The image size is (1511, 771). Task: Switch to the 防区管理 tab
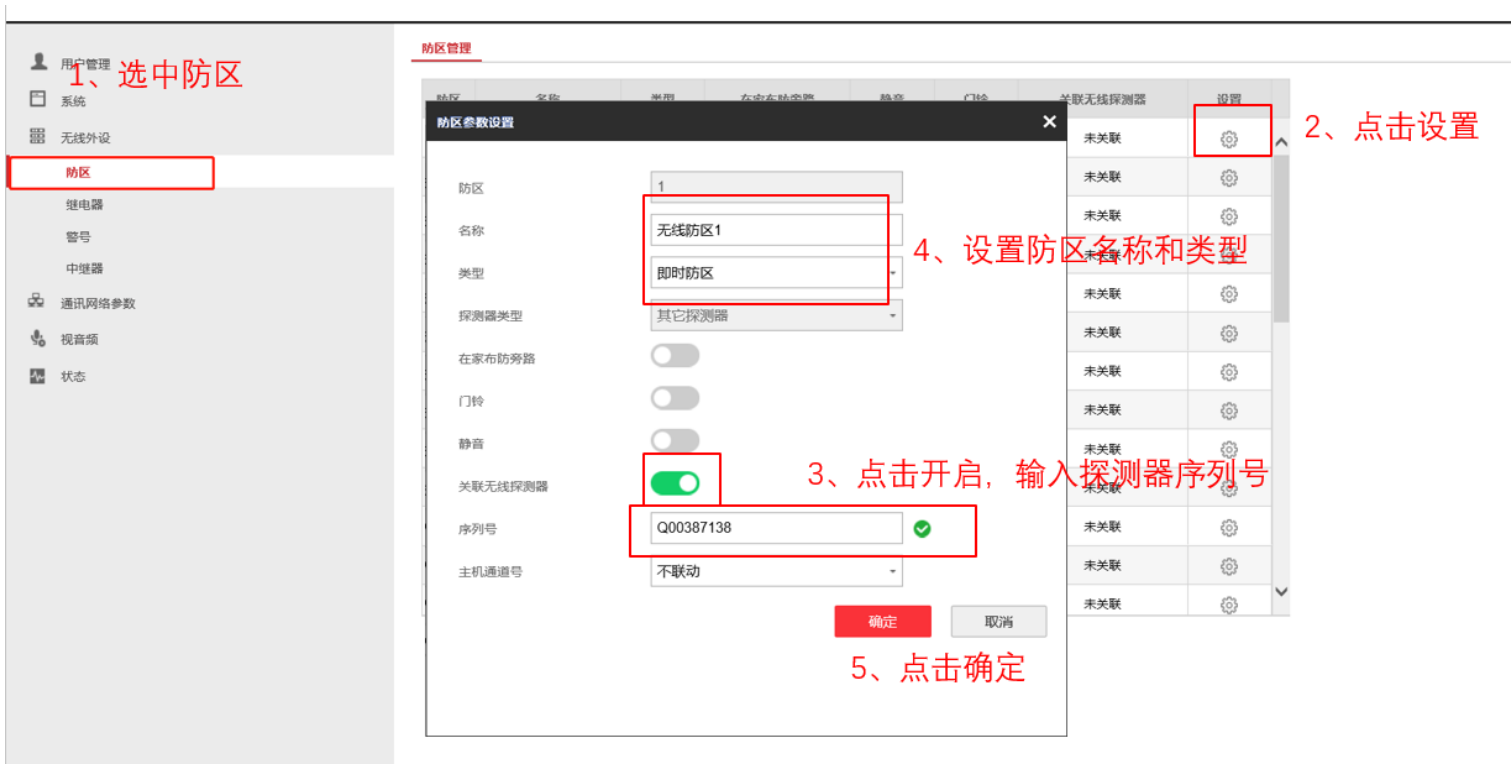[446, 48]
